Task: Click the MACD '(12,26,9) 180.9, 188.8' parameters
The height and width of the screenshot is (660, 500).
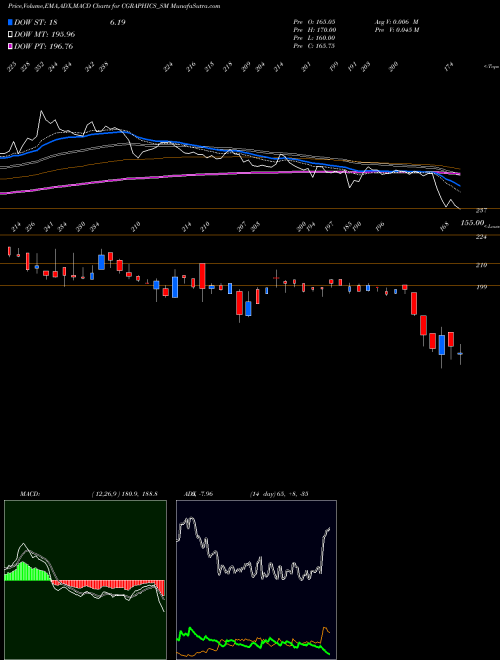Action: pos(124,494)
